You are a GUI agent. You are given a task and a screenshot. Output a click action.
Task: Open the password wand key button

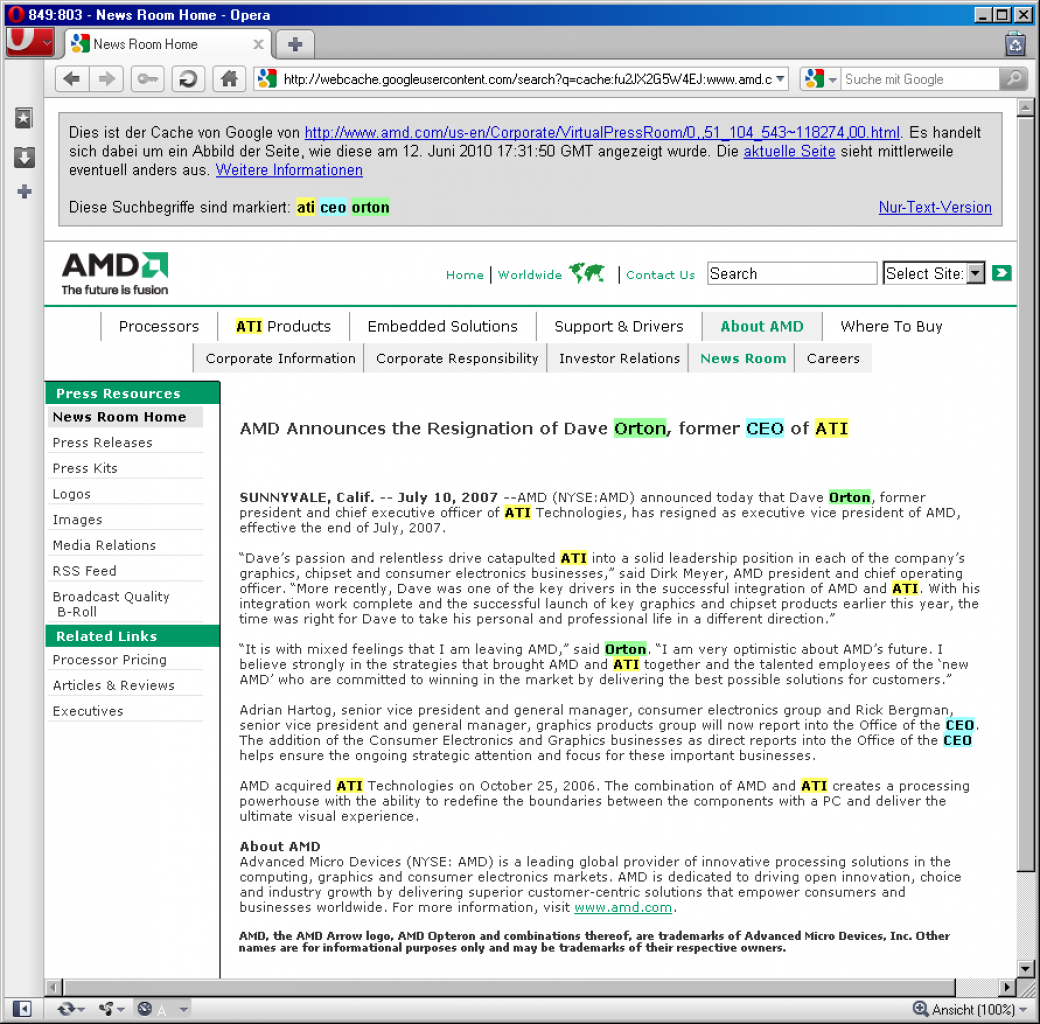tap(148, 79)
